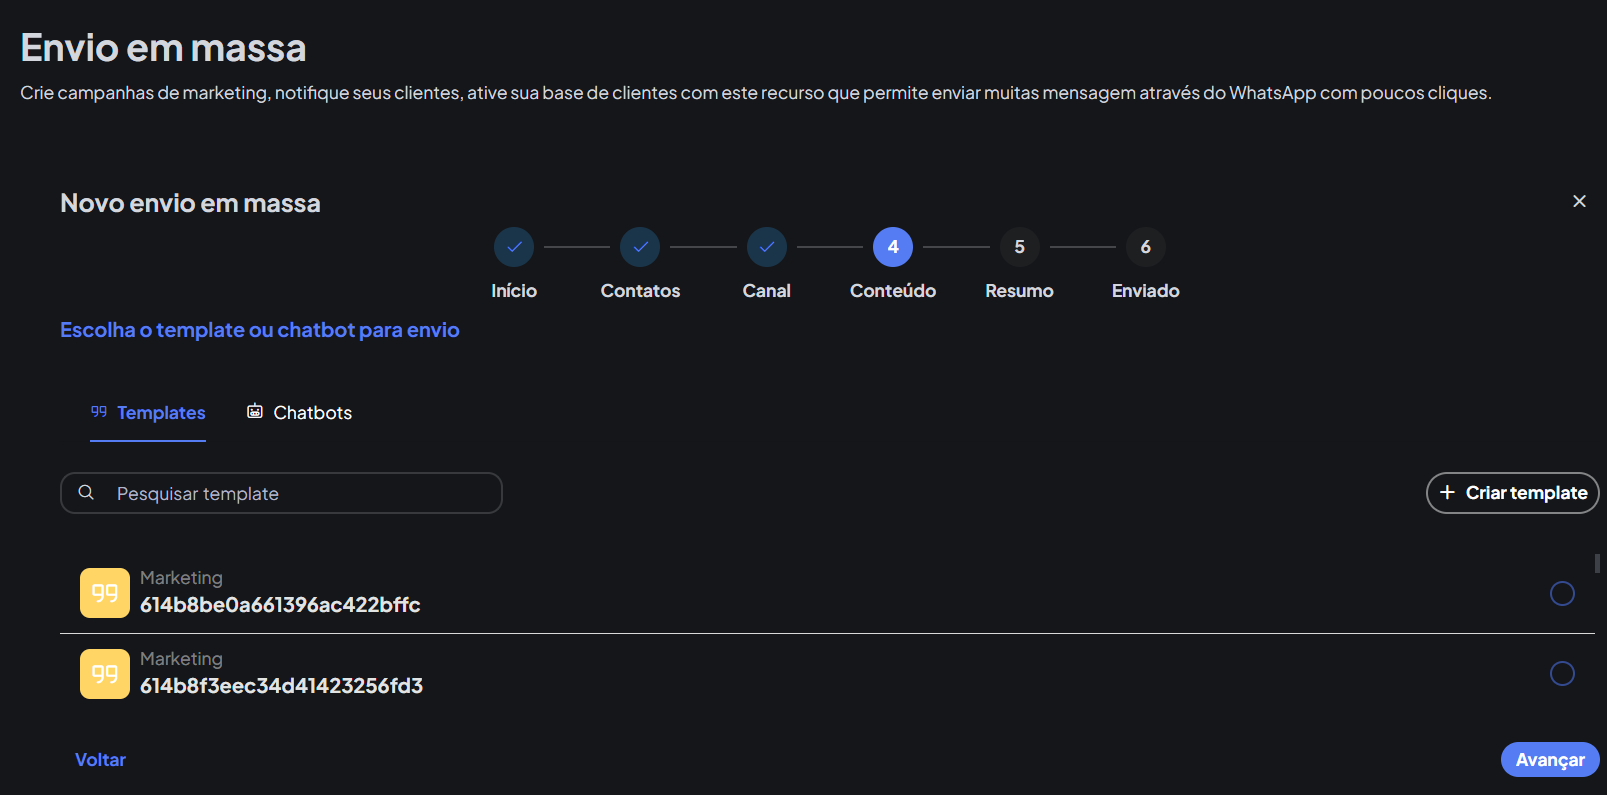Click the quote icon of template 614b8f3eec34d41423256fd3

[x=105, y=674]
